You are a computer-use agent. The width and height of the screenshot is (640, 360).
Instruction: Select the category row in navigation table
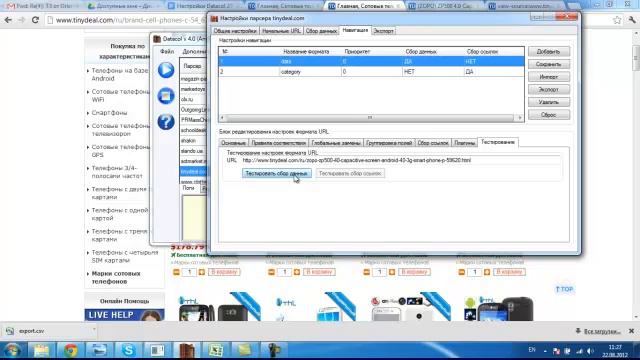[371, 71]
